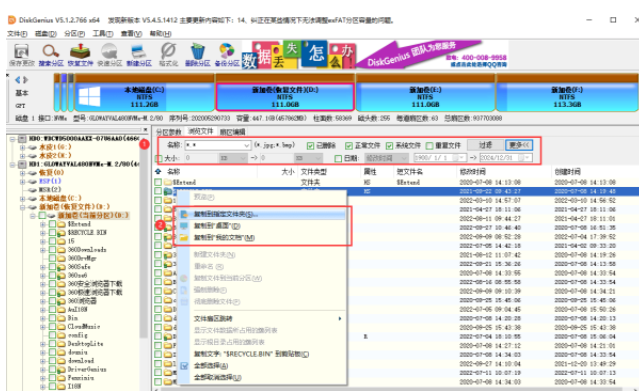The image size is (639, 391).
Task: Switch to the 分区参数 tab
Action: [x=169, y=132]
